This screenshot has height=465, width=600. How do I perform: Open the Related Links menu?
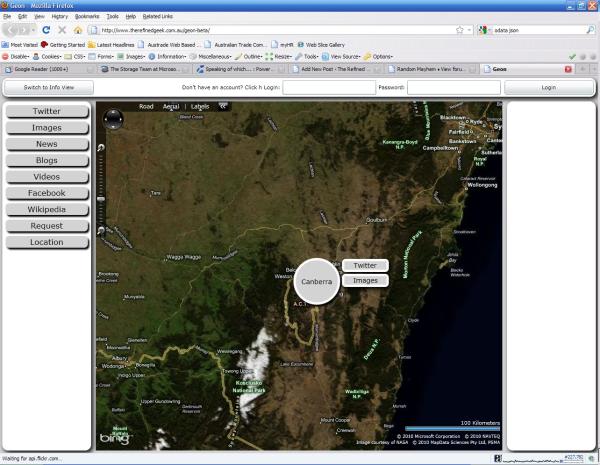158,16
